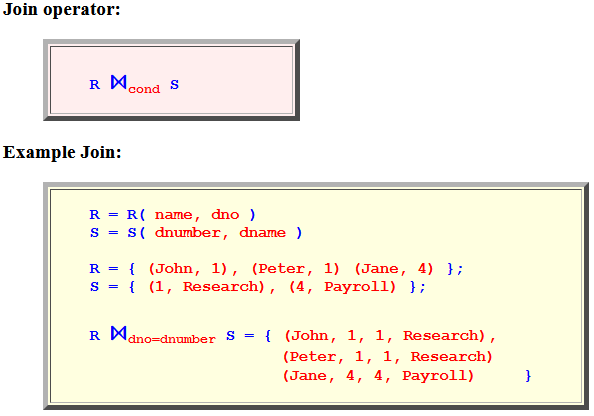Select the 'dno=dnumber' subscript condition
The image size is (594, 416).
click(x=172, y=339)
